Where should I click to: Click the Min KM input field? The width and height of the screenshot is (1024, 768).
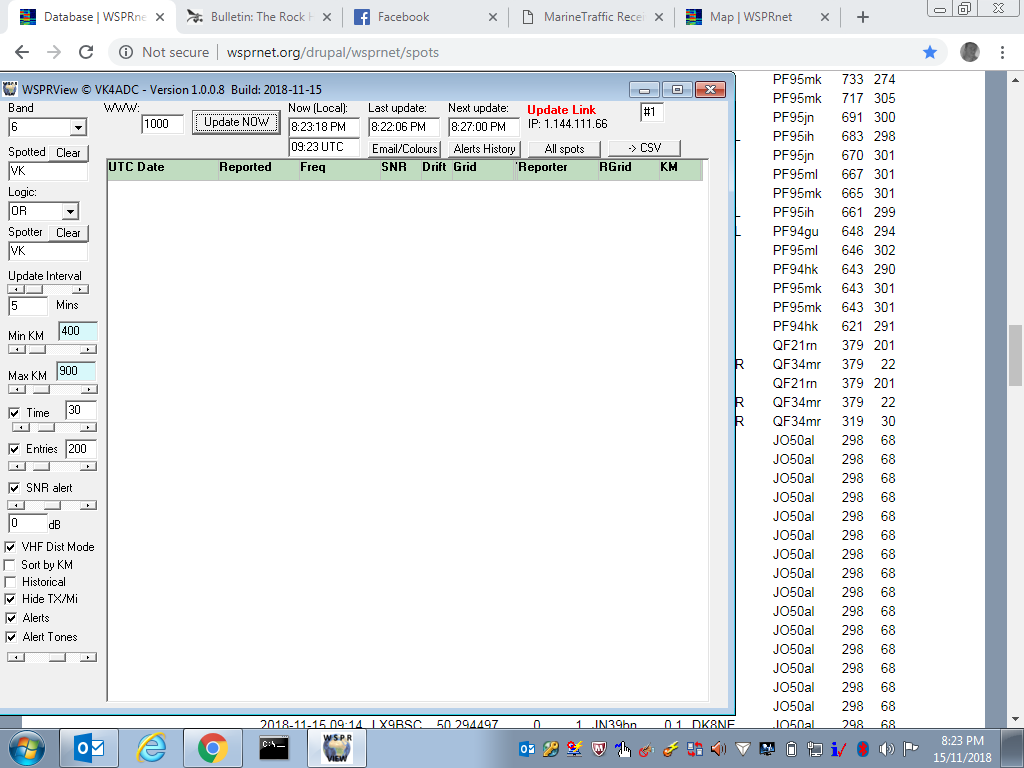pos(77,331)
